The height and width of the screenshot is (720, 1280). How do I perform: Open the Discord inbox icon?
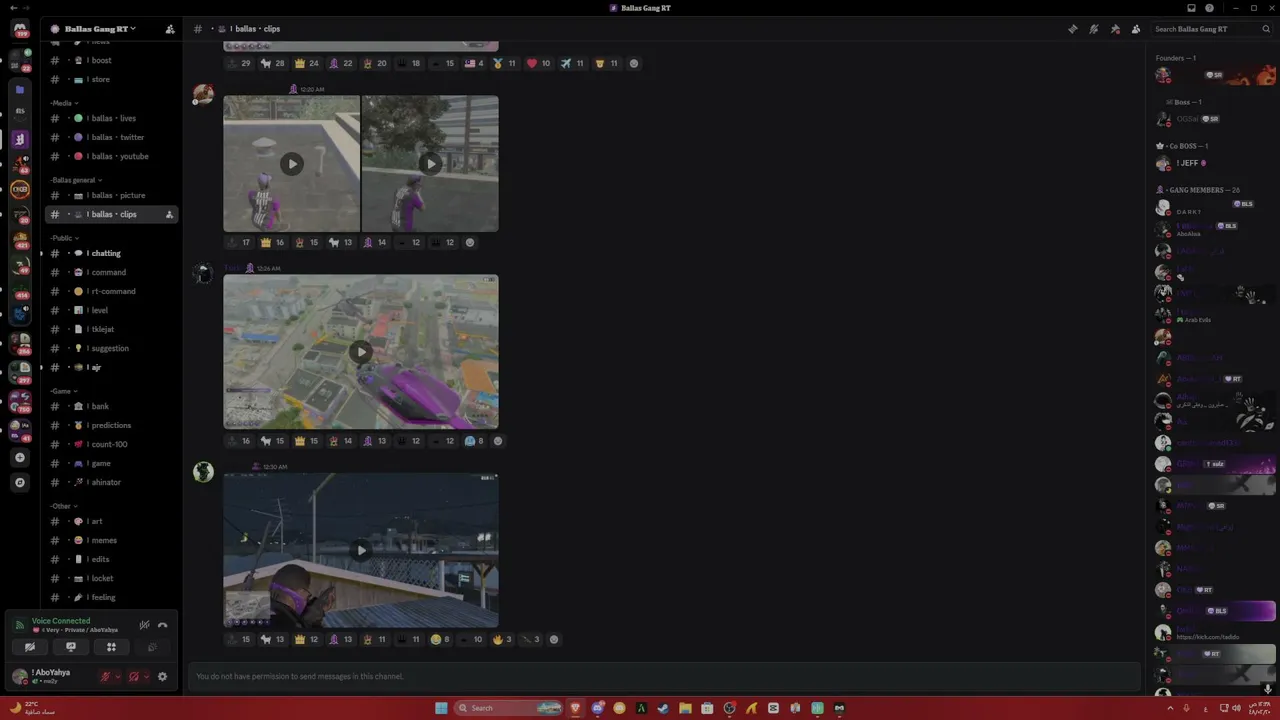[1191, 8]
